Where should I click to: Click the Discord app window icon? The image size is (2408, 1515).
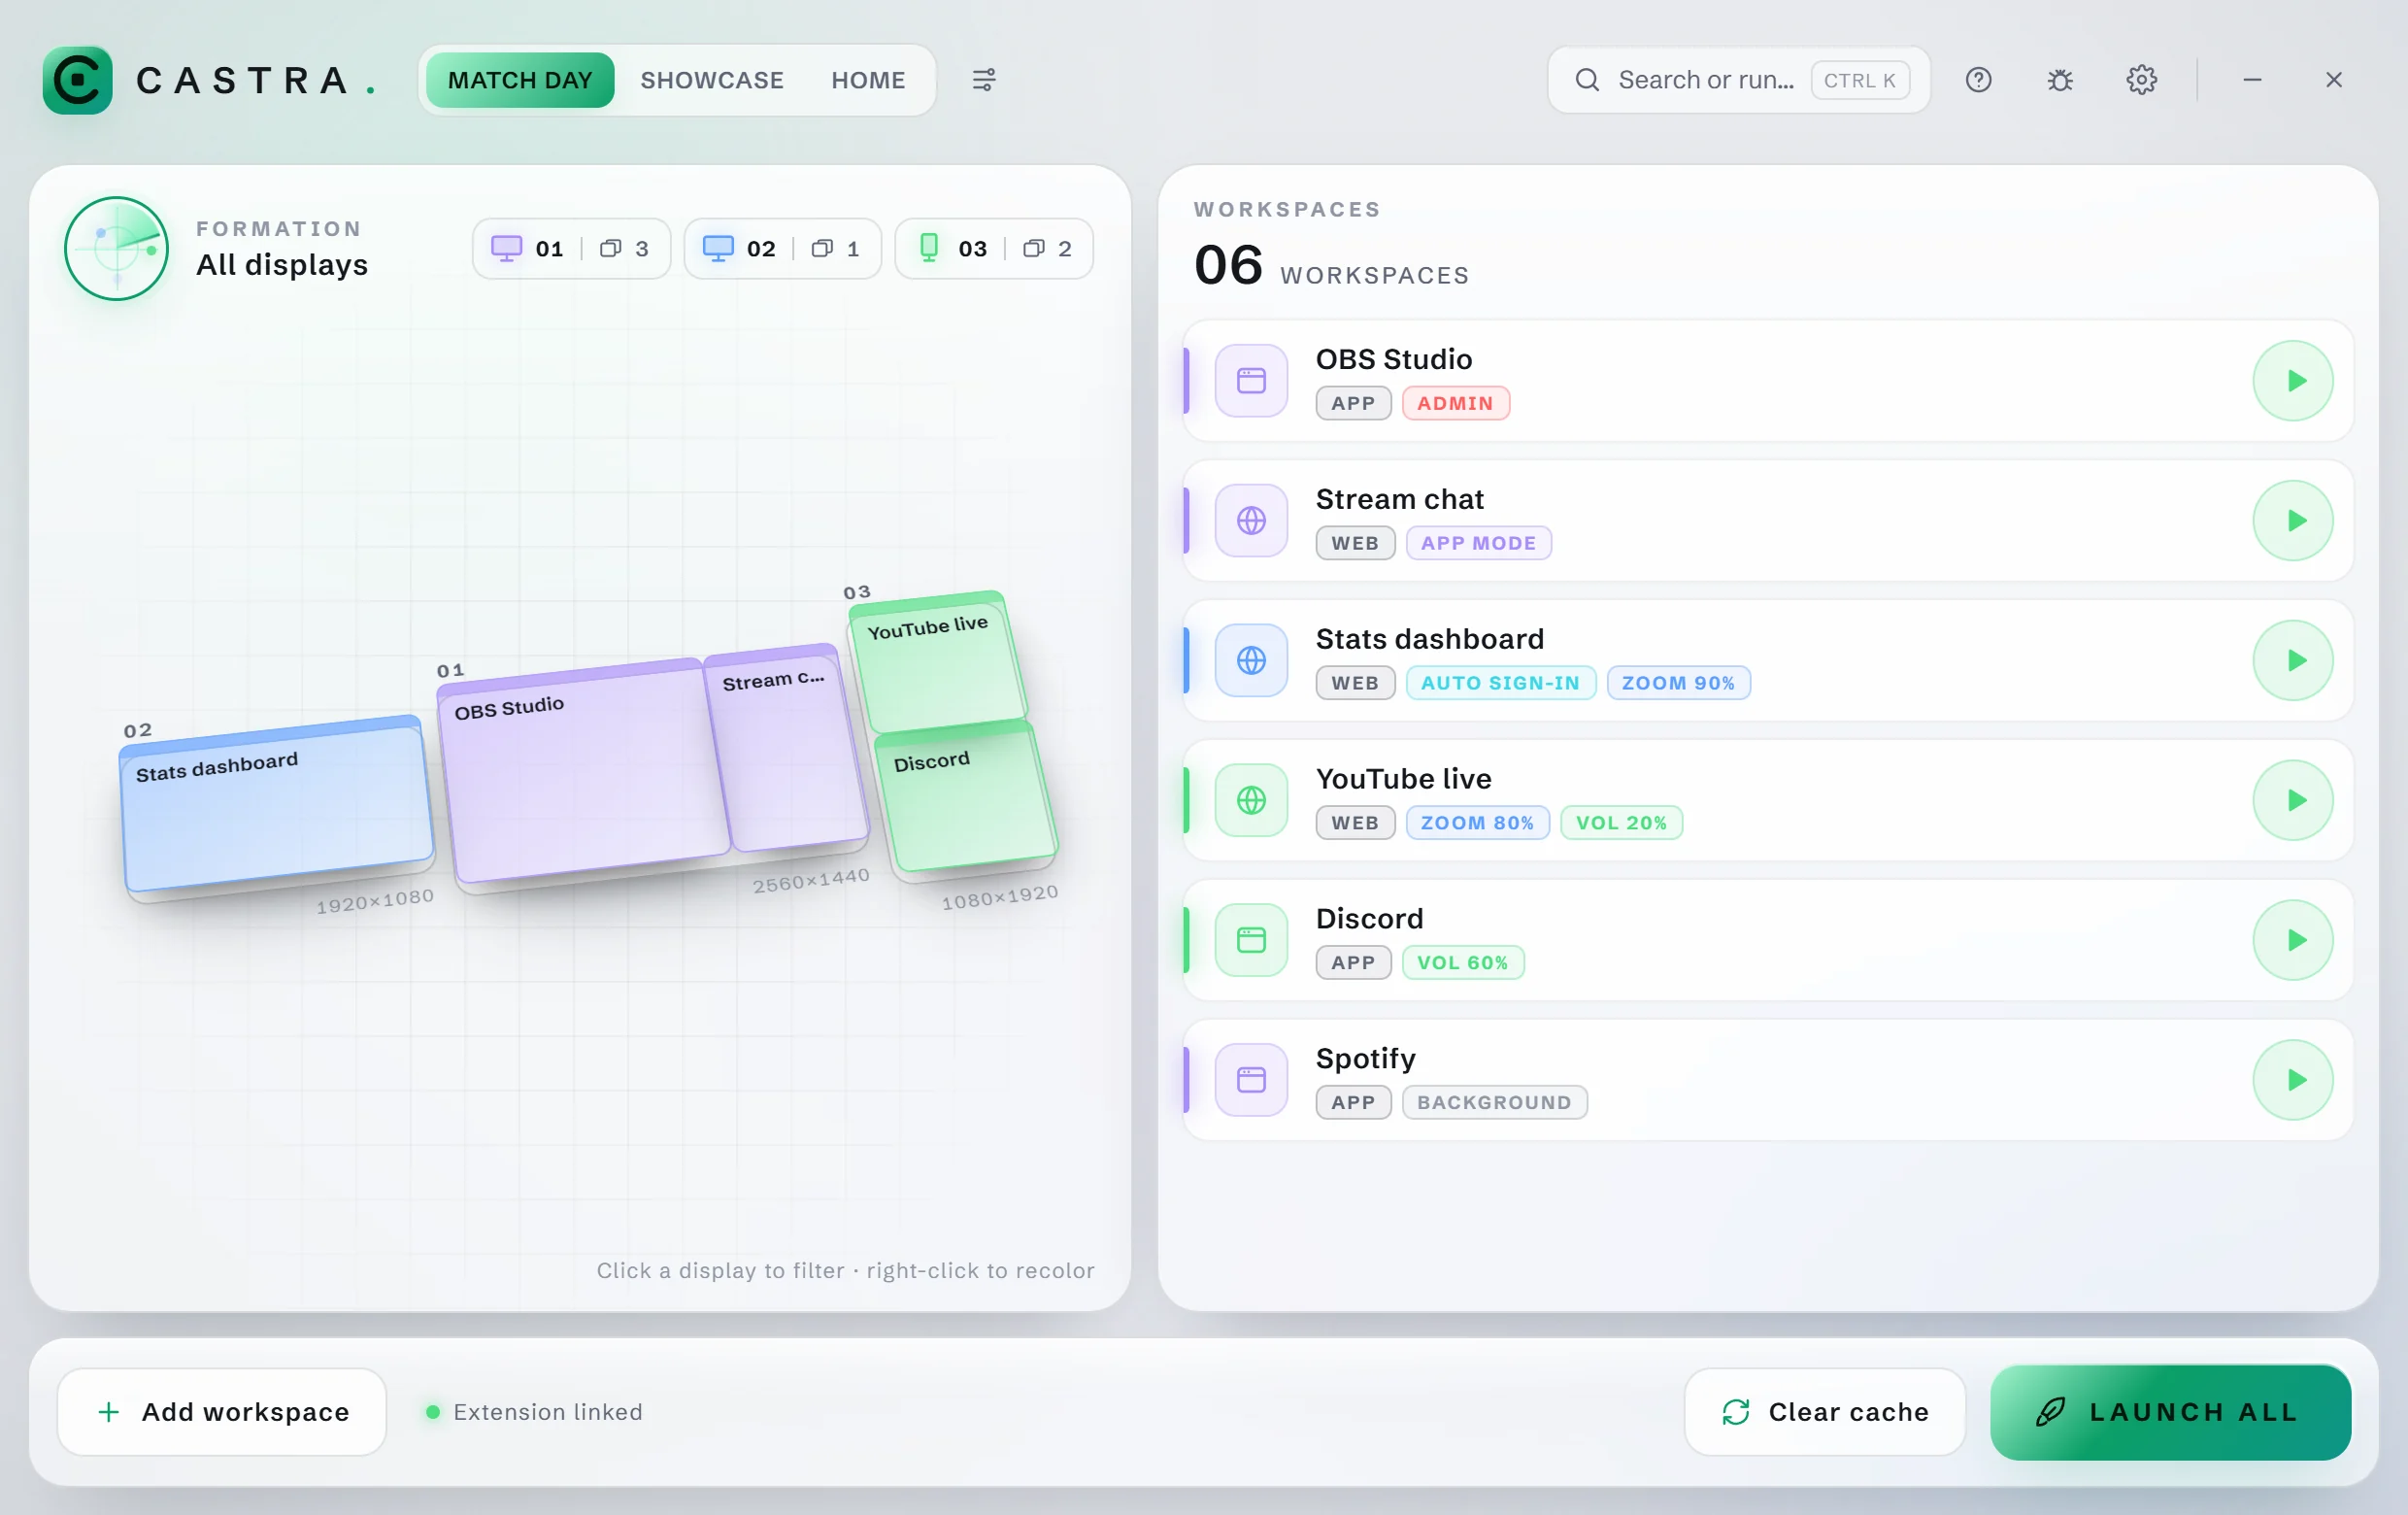click(x=1251, y=940)
